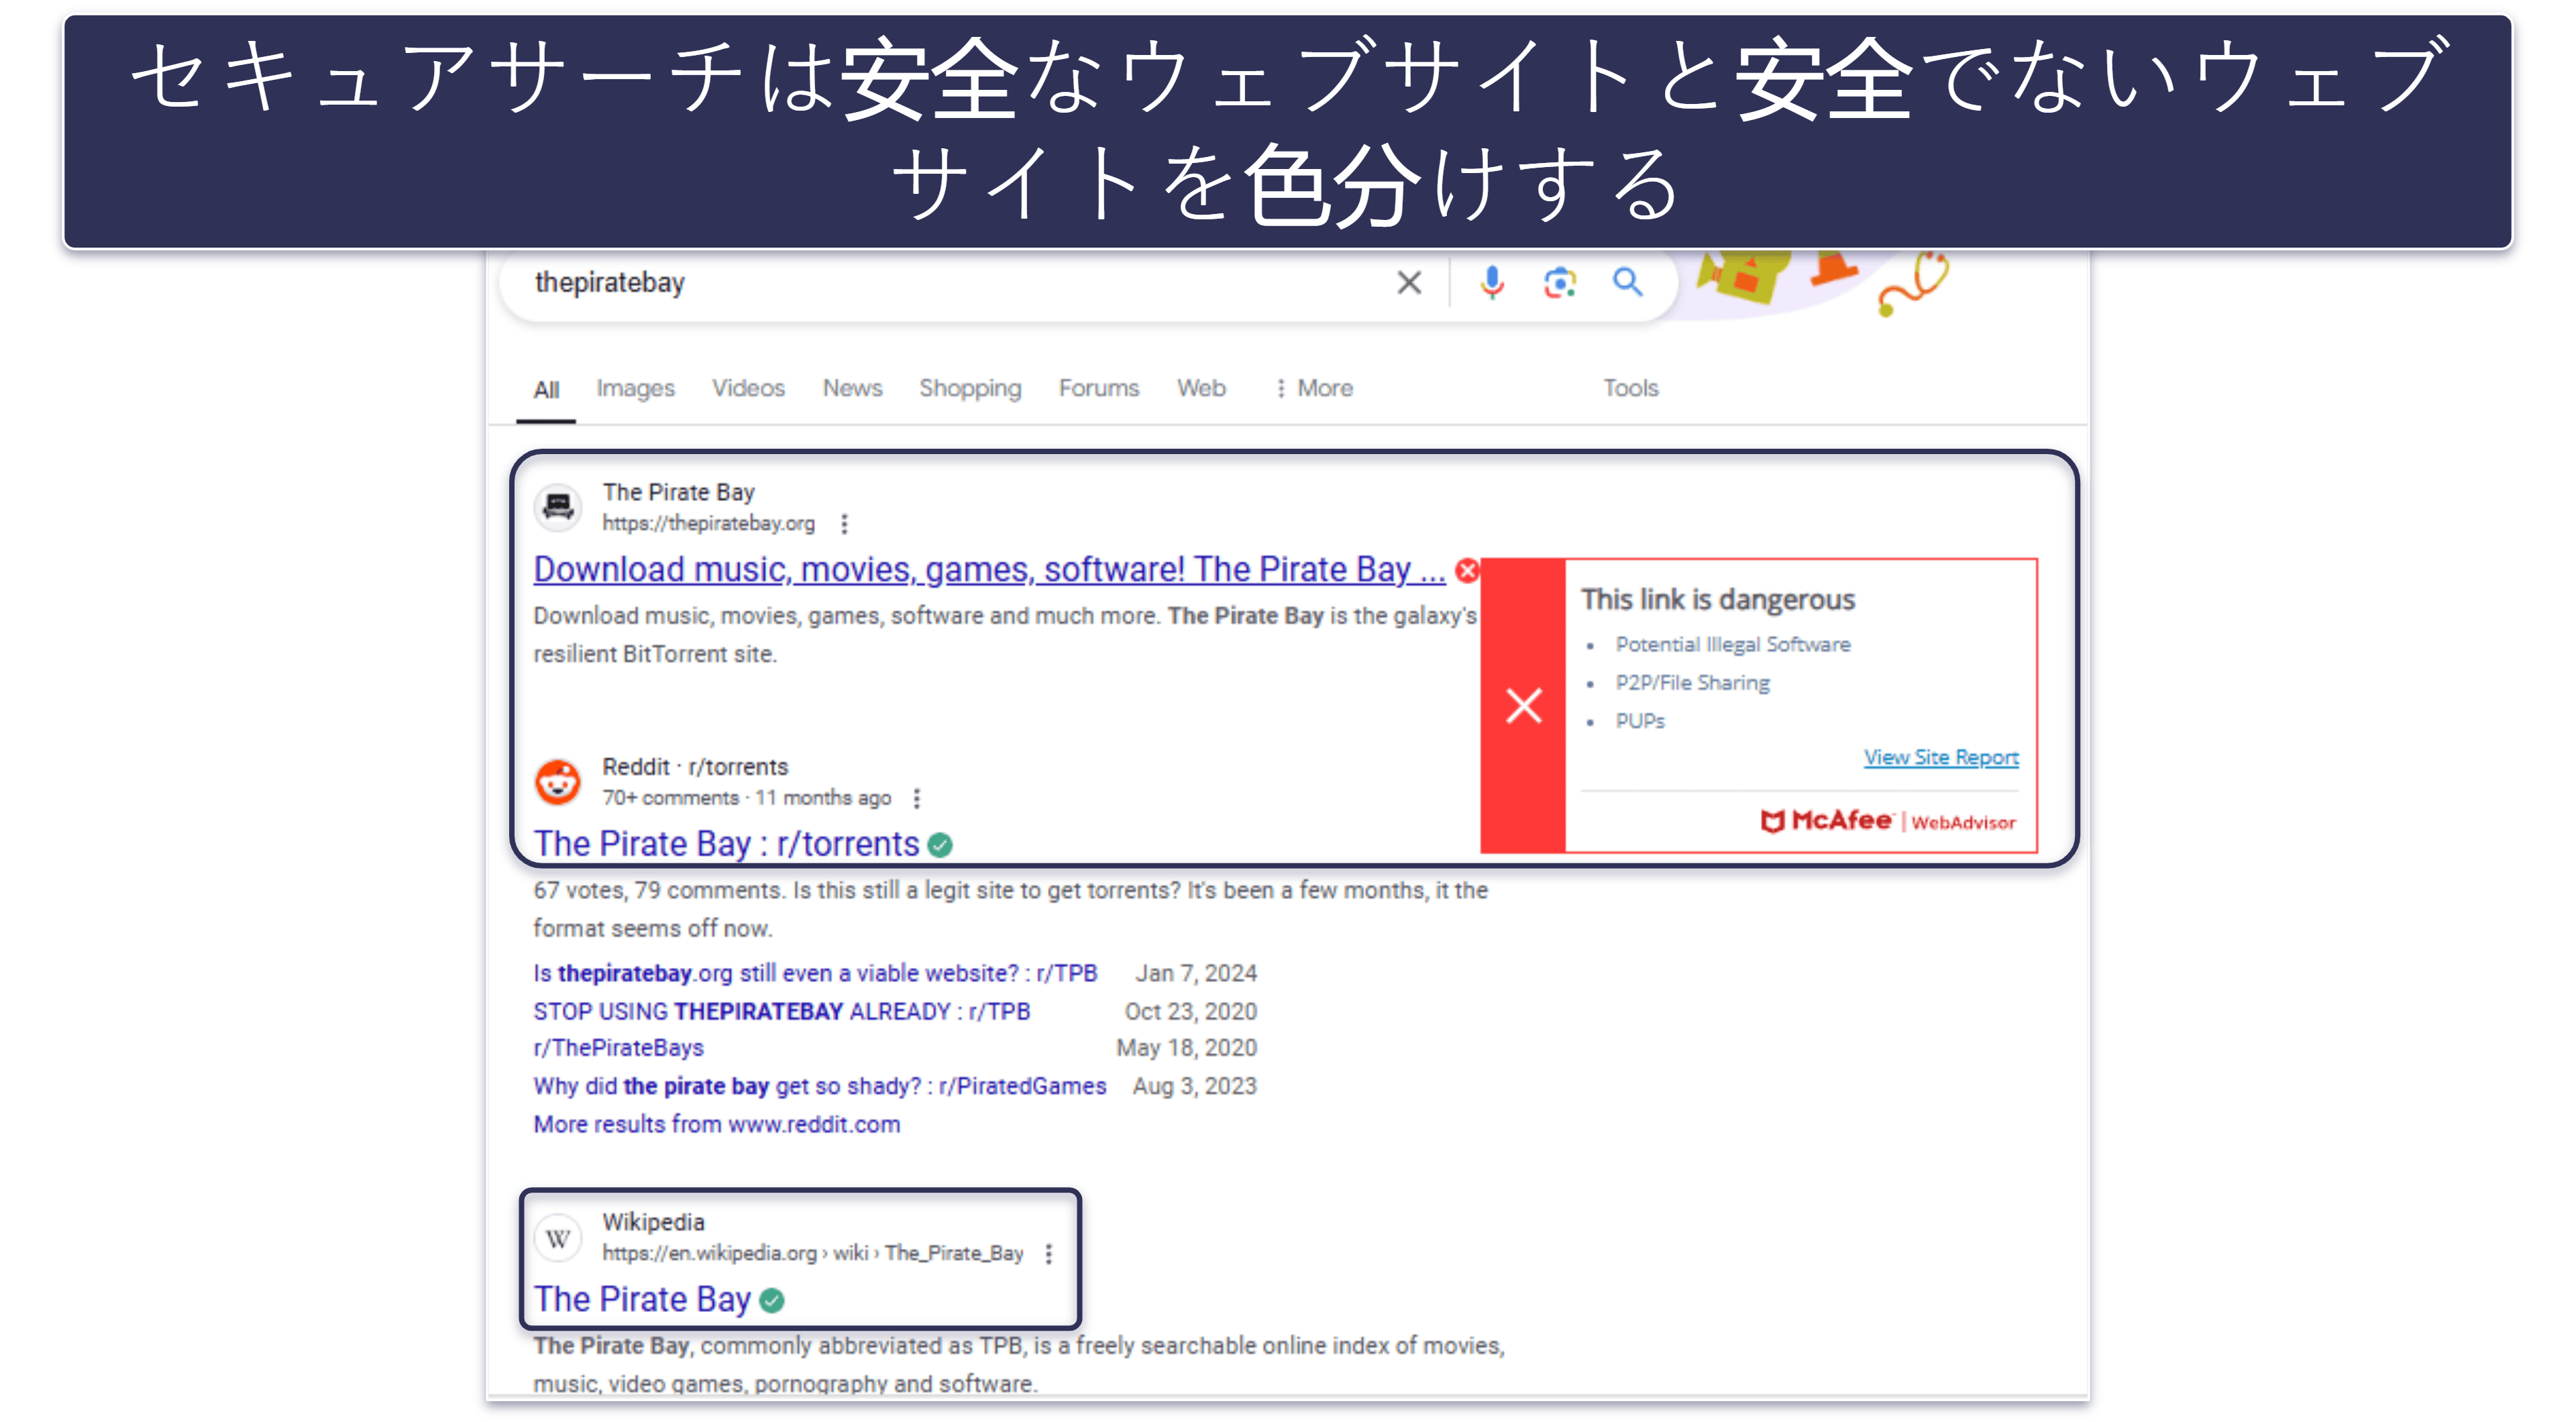Click 'P2P/File Sharing' bullet in popup
2576x1422 pixels.
1692,683
